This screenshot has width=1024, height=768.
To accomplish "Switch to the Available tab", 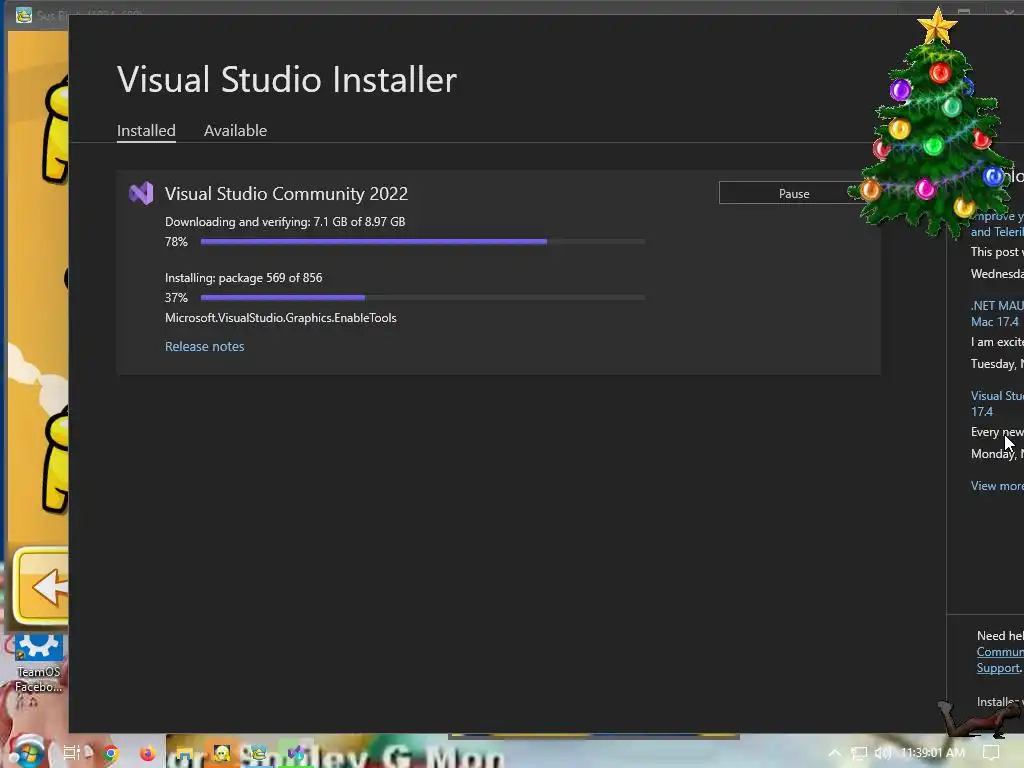I will point(235,131).
